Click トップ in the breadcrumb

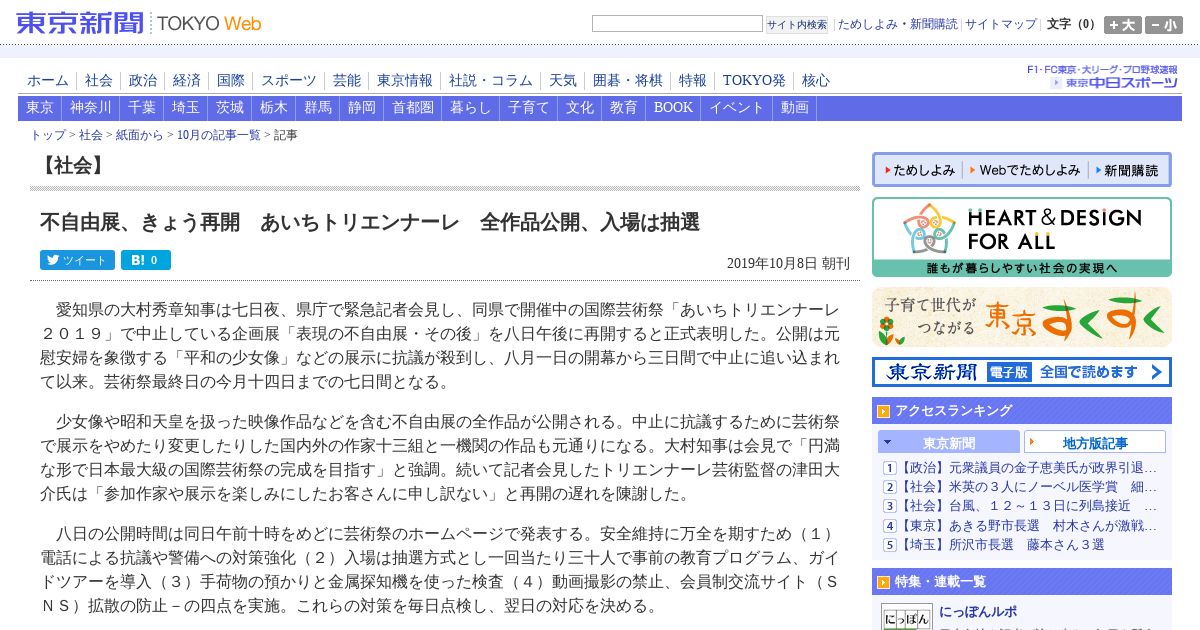coord(48,135)
